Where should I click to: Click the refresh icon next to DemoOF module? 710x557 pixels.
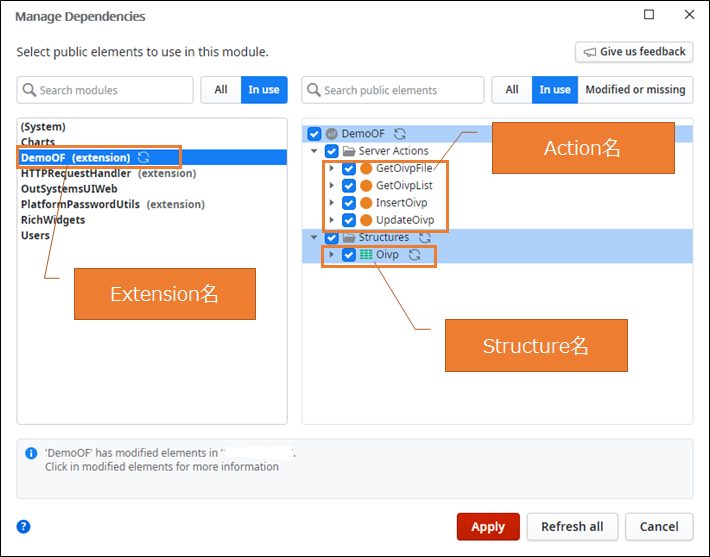144,158
